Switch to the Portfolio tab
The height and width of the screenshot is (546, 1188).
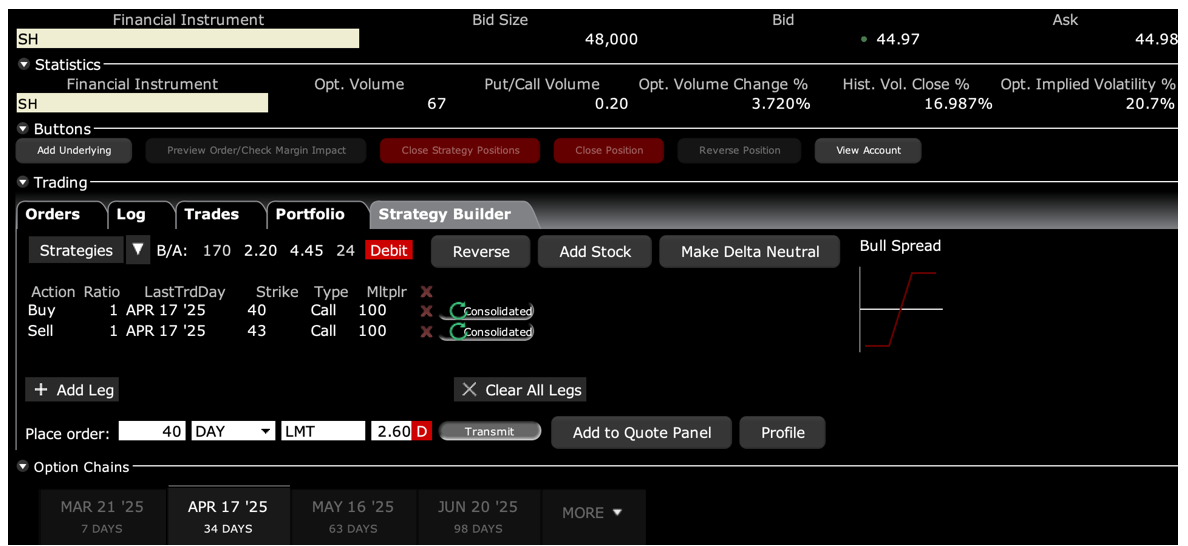click(x=310, y=214)
